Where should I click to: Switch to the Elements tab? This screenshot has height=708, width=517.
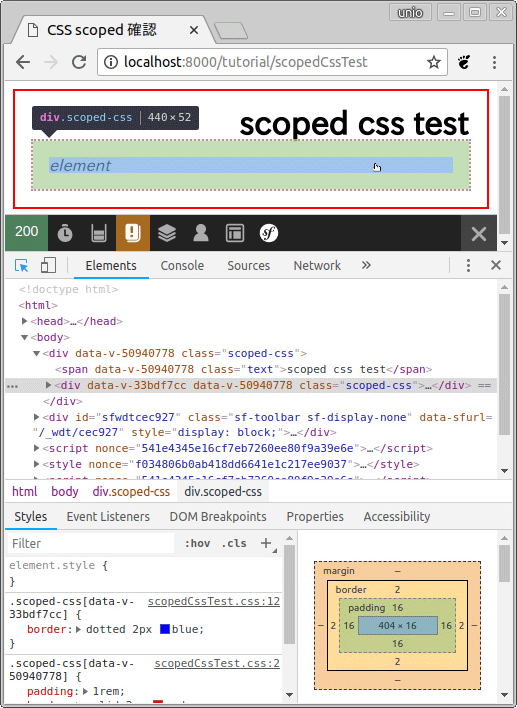(111, 266)
